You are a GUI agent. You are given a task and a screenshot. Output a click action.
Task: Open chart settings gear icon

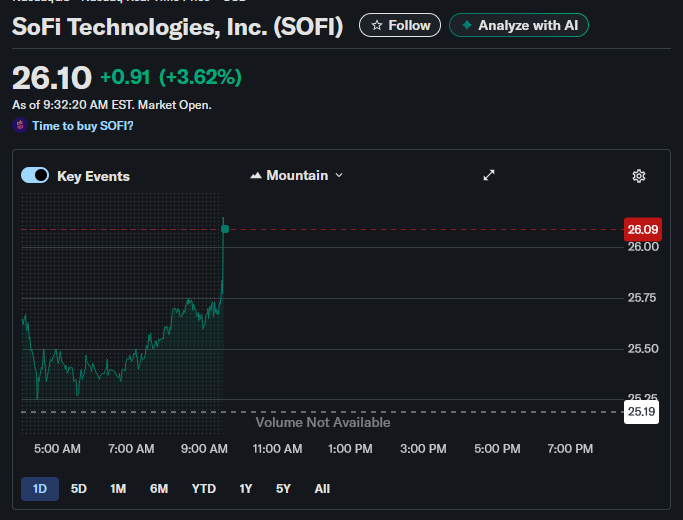[639, 176]
